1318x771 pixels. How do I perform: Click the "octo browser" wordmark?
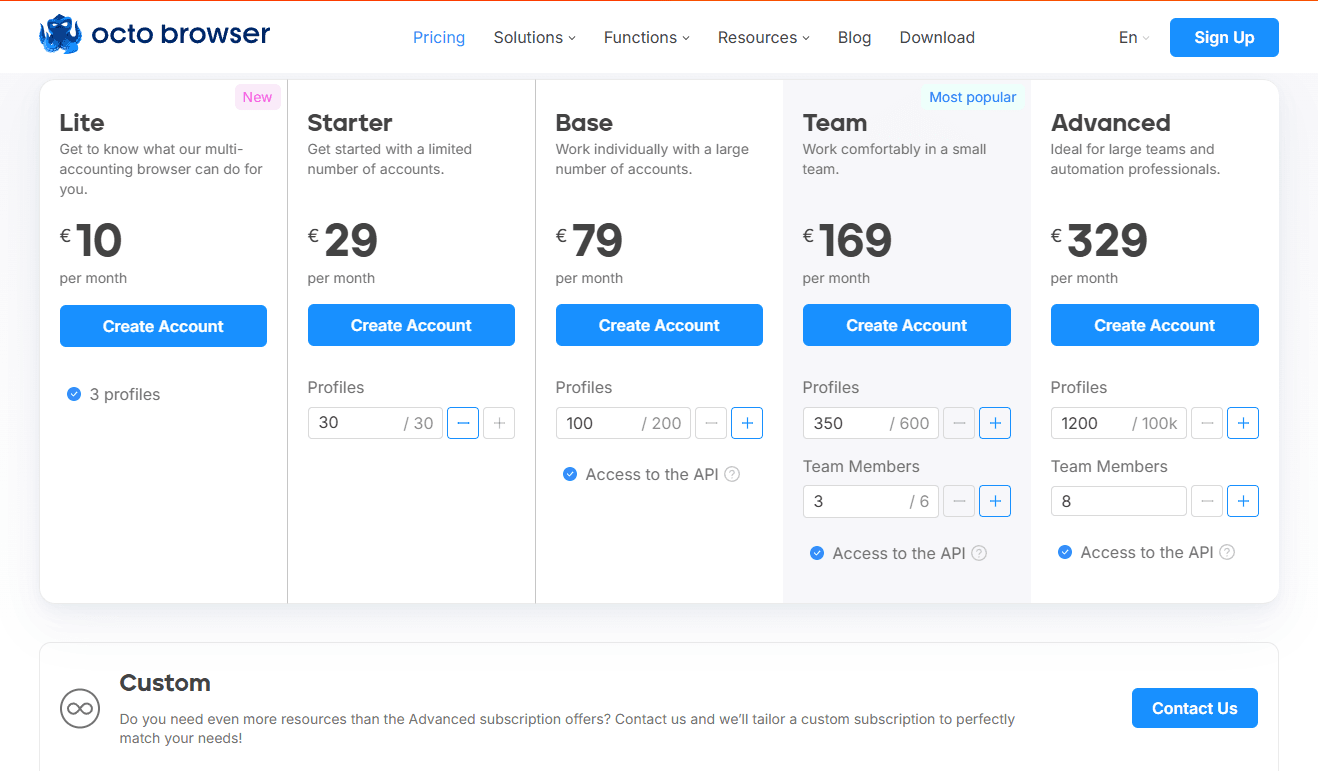[x=181, y=35]
